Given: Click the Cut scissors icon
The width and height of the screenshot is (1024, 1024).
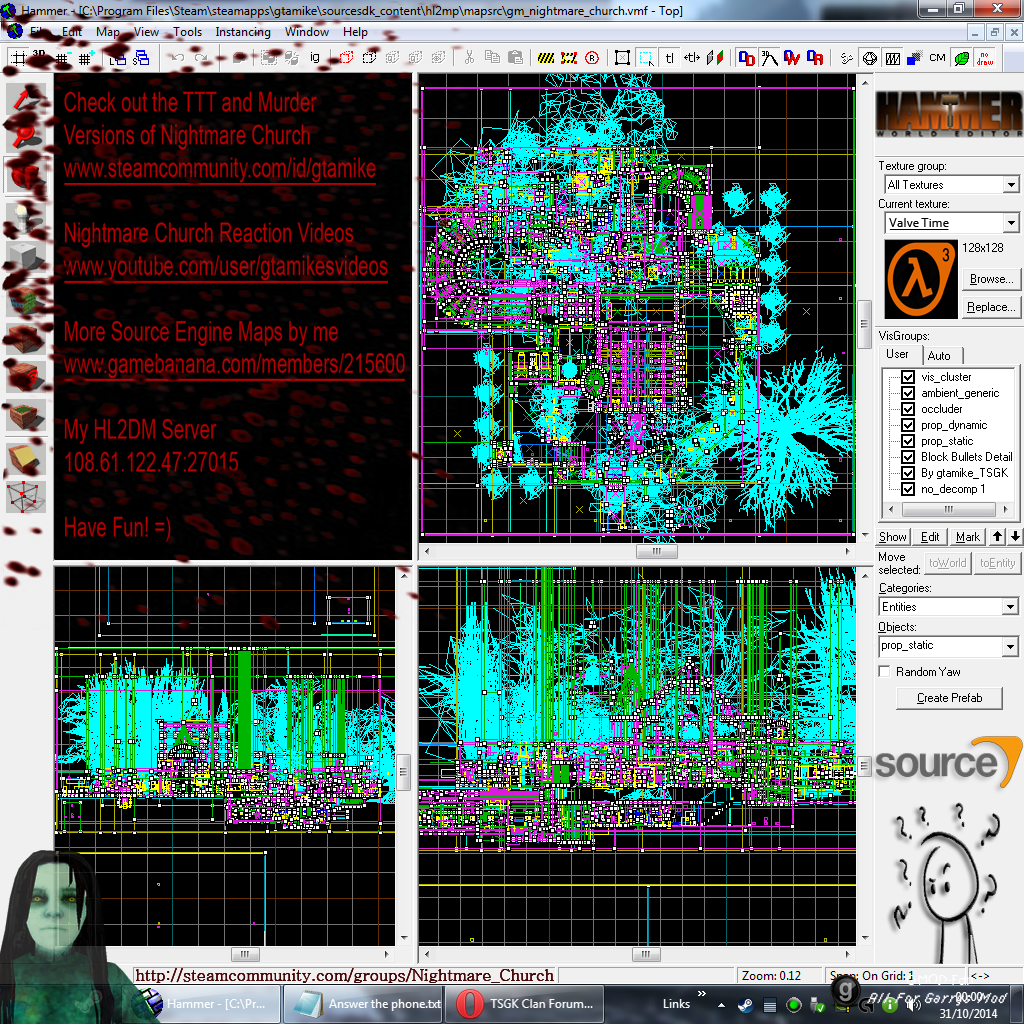Looking at the screenshot, I should [469, 58].
